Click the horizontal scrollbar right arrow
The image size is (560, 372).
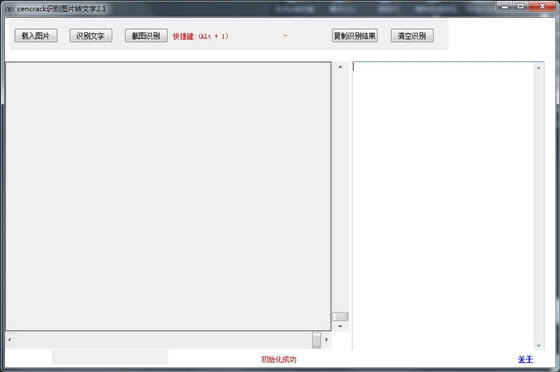(x=326, y=340)
